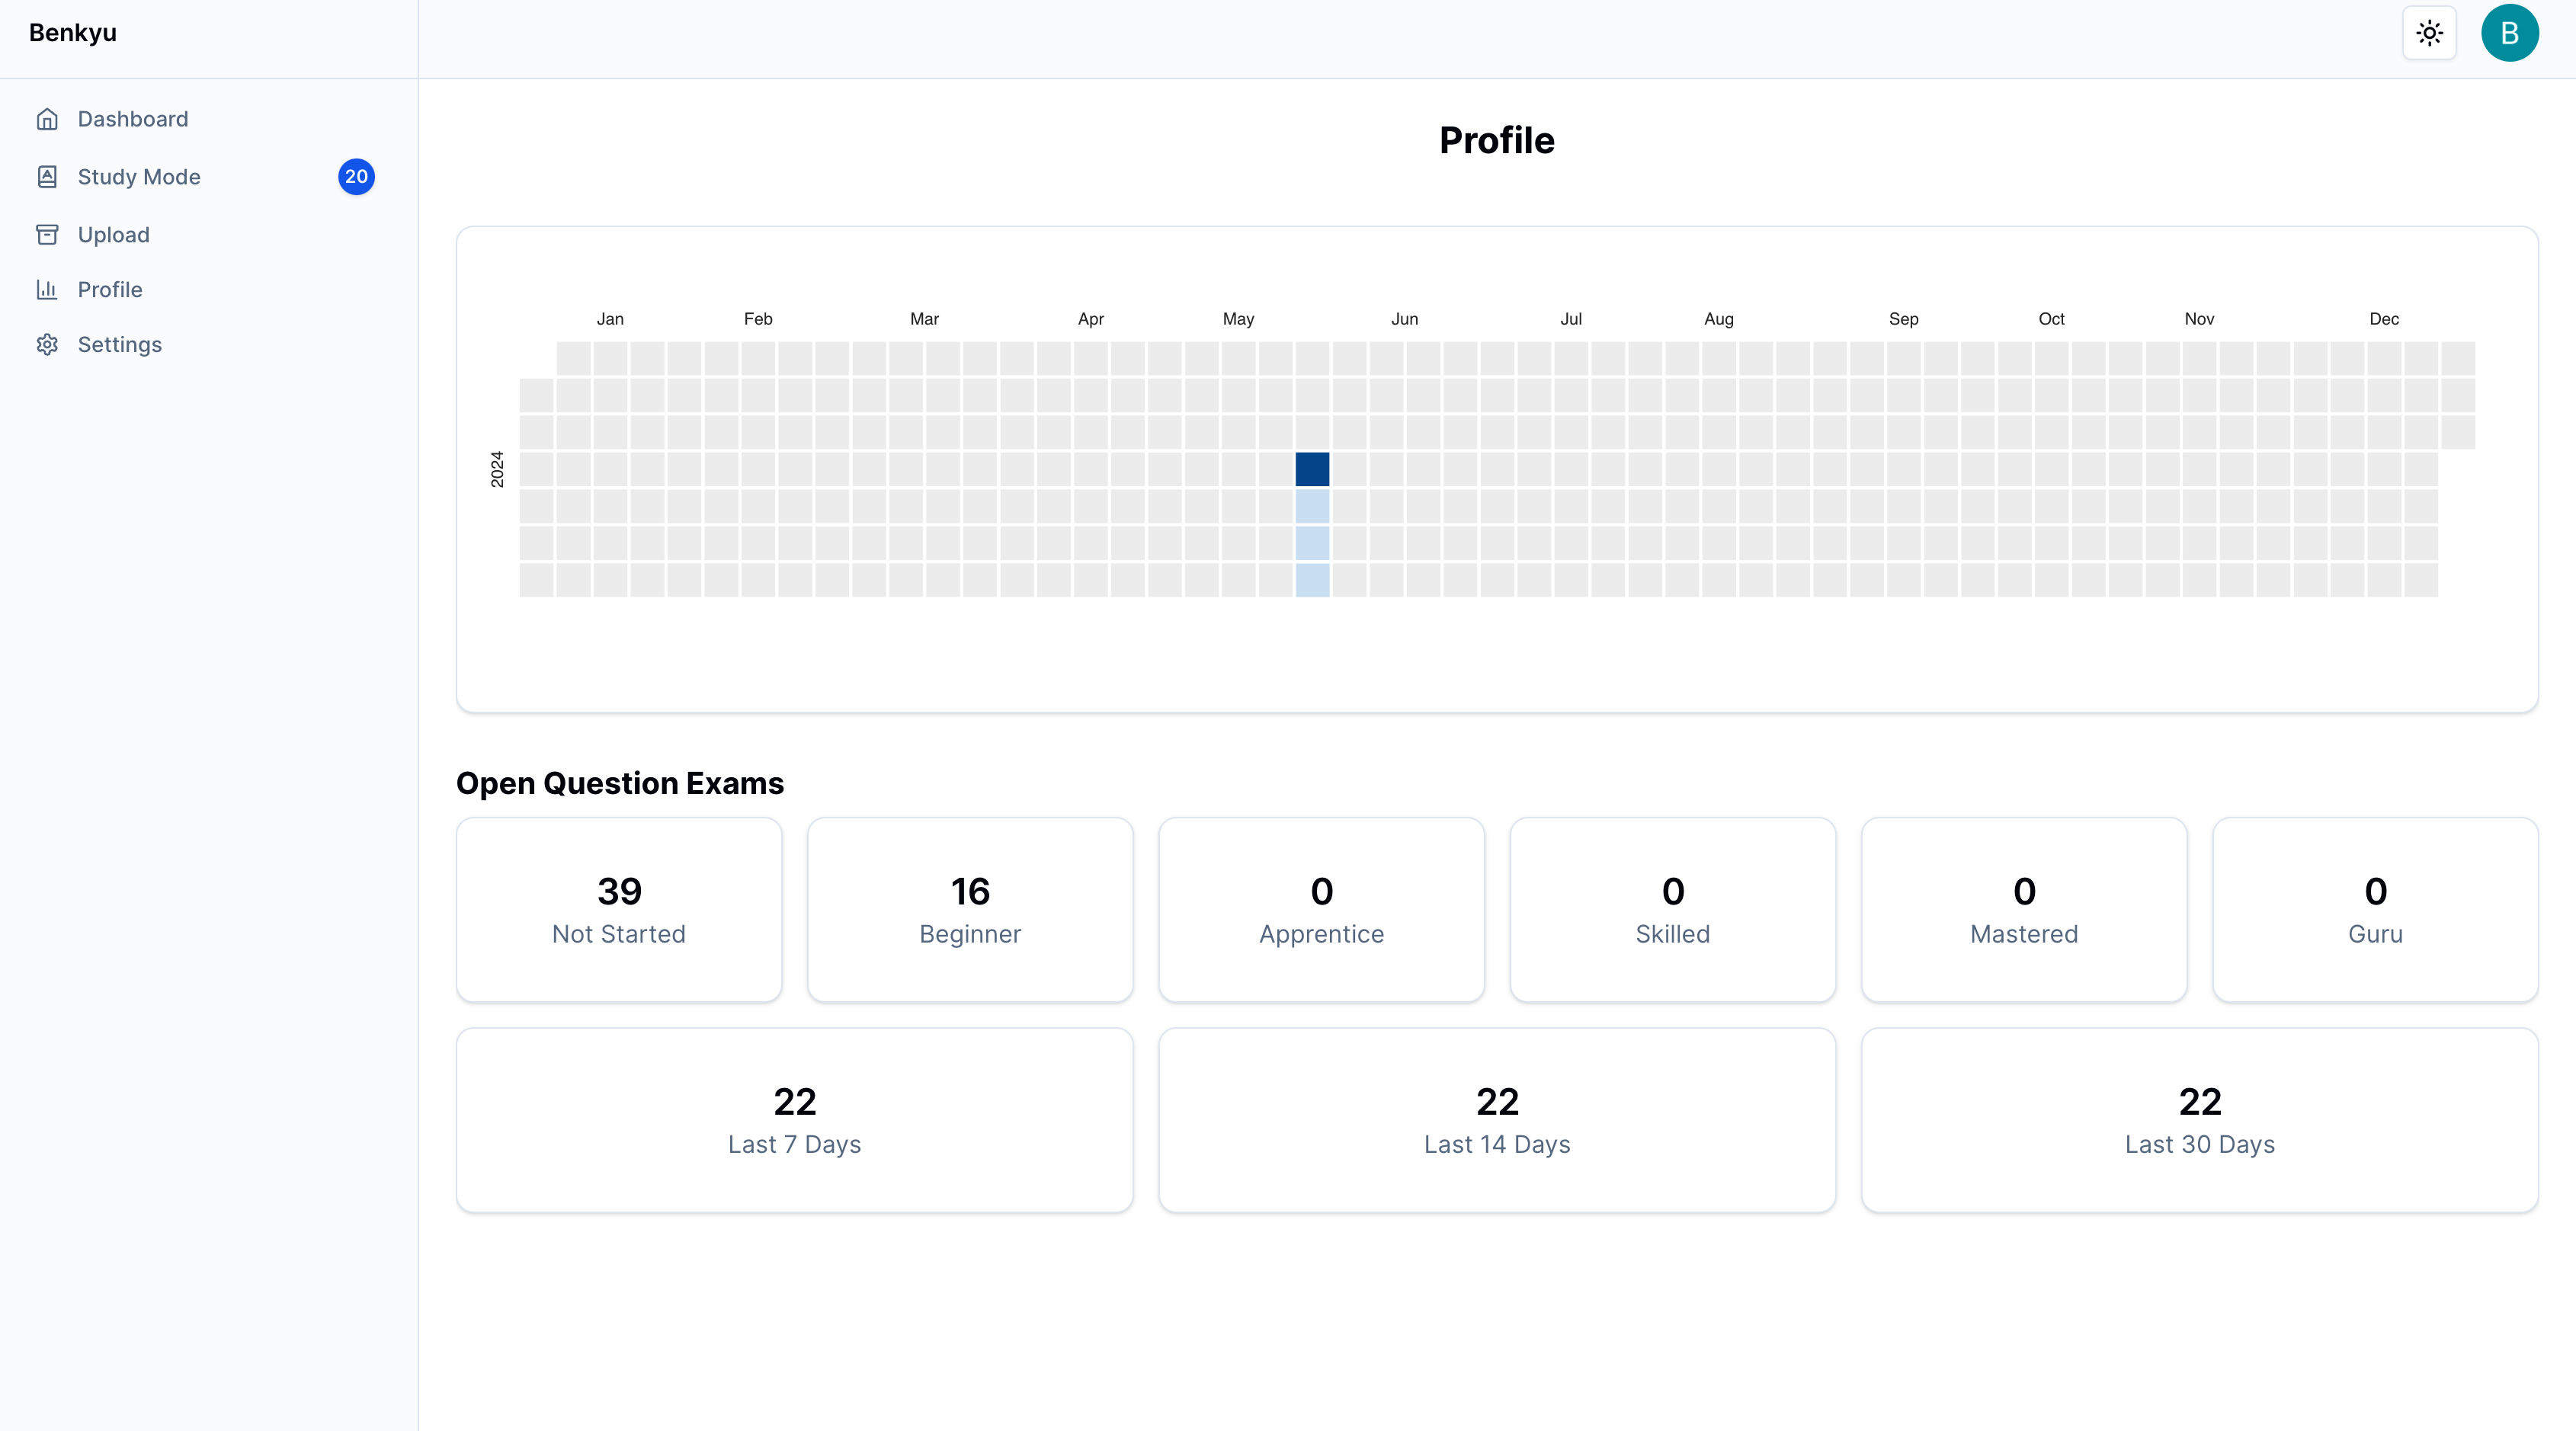The width and height of the screenshot is (2576, 1431).
Task: Click the Last 30 Days card
Action: [2199, 1120]
